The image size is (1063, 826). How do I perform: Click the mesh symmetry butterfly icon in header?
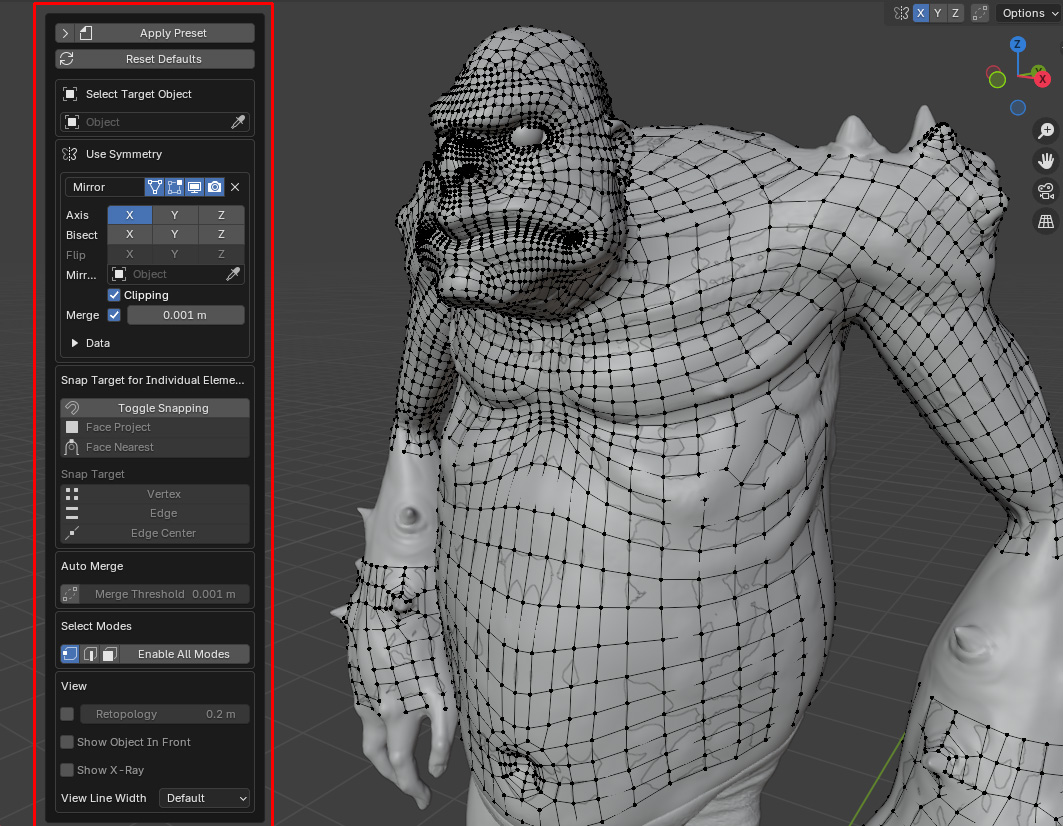(901, 13)
